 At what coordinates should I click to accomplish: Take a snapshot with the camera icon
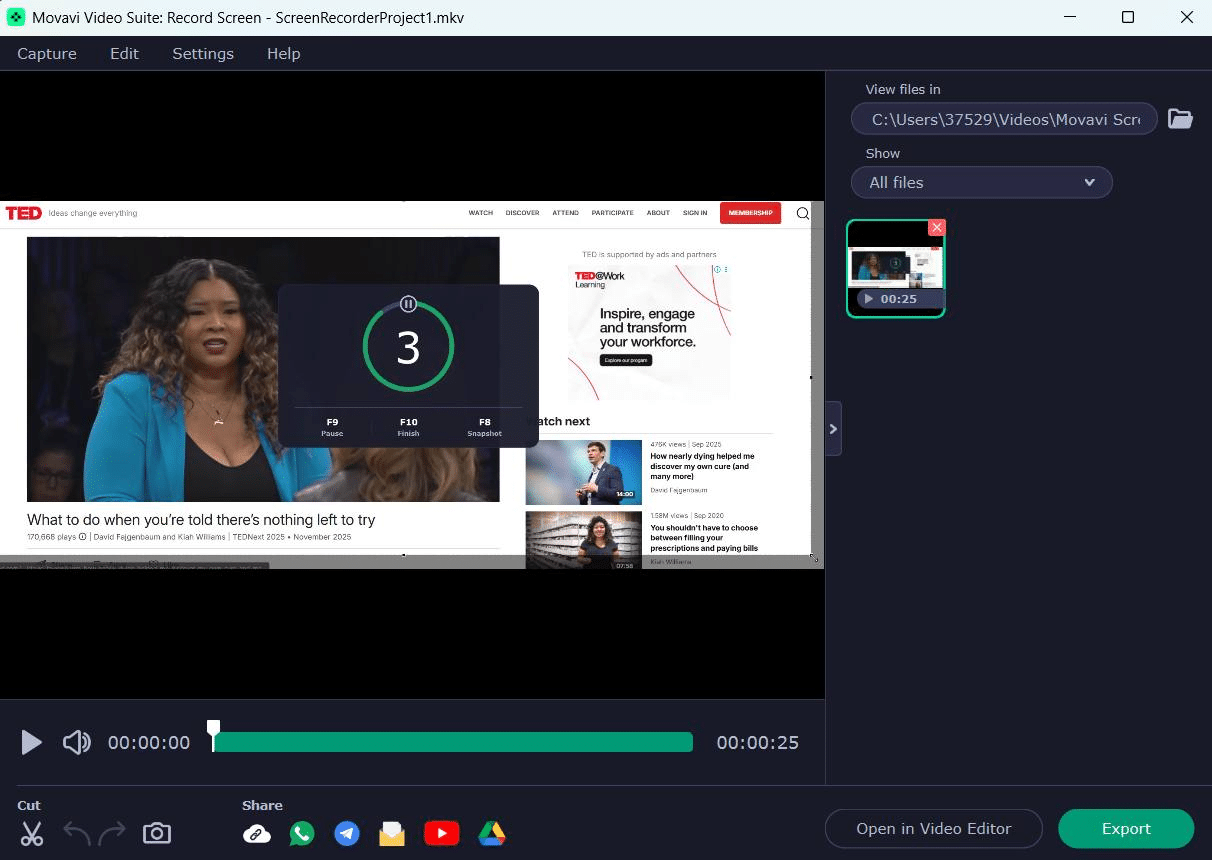157,833
